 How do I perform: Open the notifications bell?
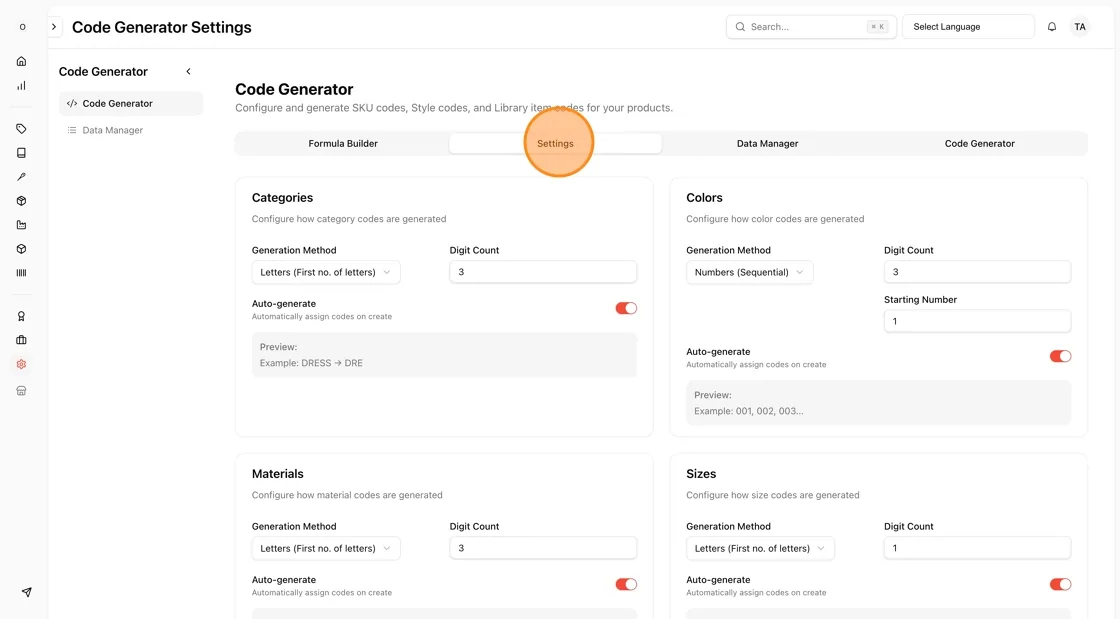[1052, 27]
